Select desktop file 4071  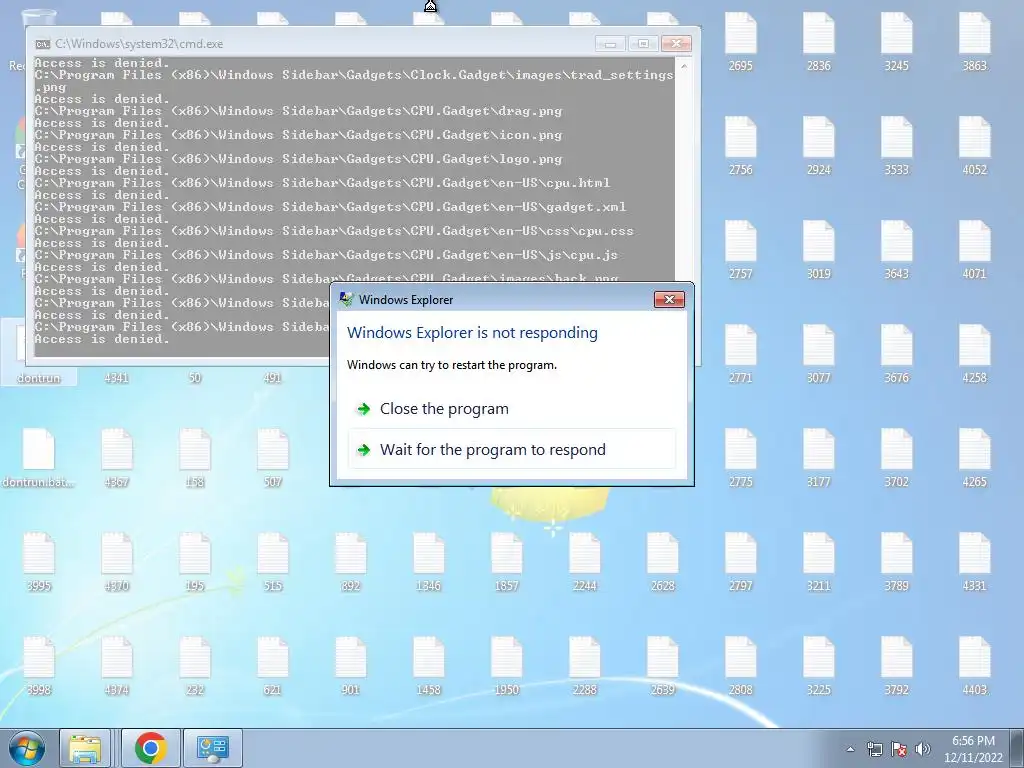click(x=974, y=249)
